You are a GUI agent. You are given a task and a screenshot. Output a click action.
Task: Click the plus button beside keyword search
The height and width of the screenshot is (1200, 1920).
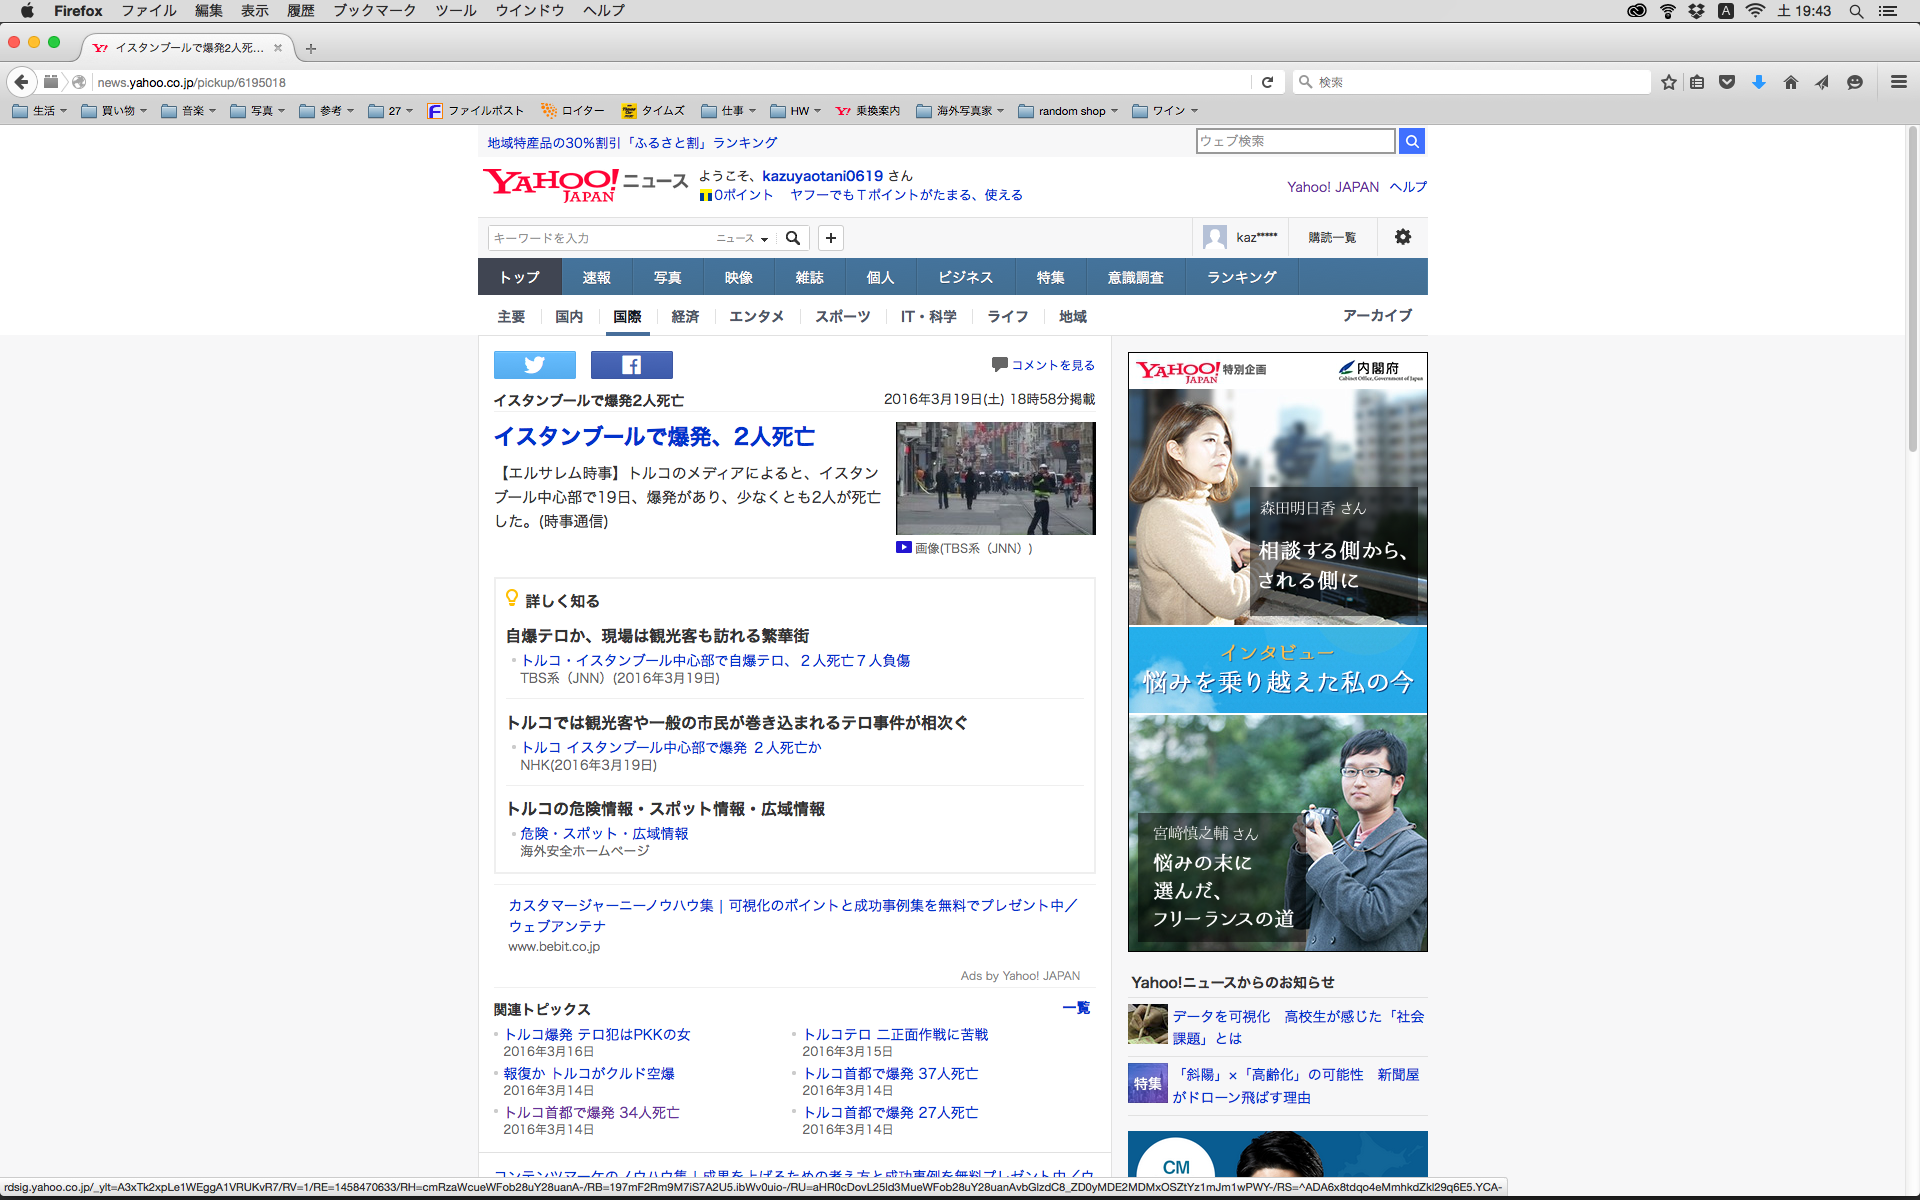tap(830, 238)
